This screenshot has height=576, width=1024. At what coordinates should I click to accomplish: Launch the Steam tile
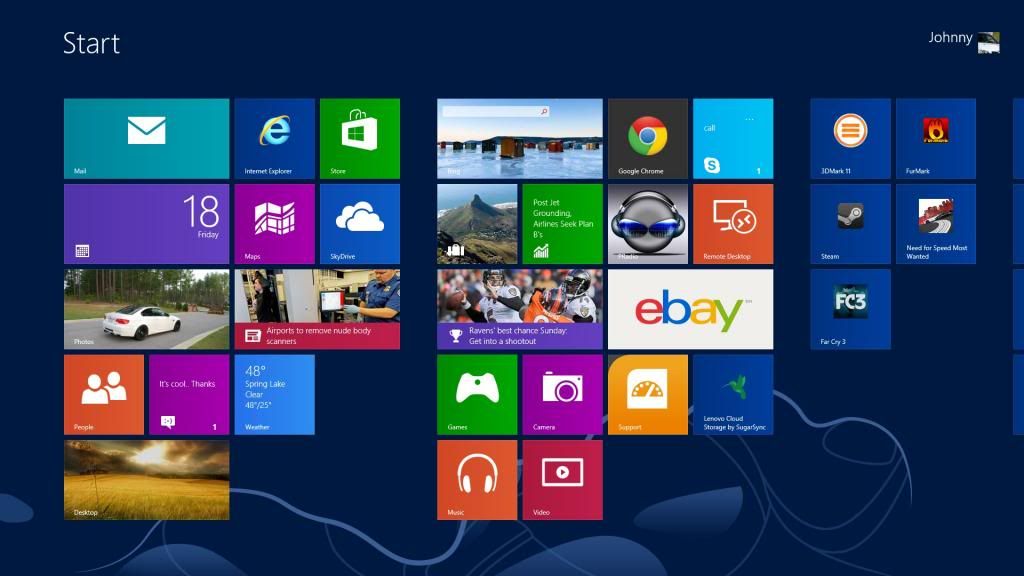point(850,224)
